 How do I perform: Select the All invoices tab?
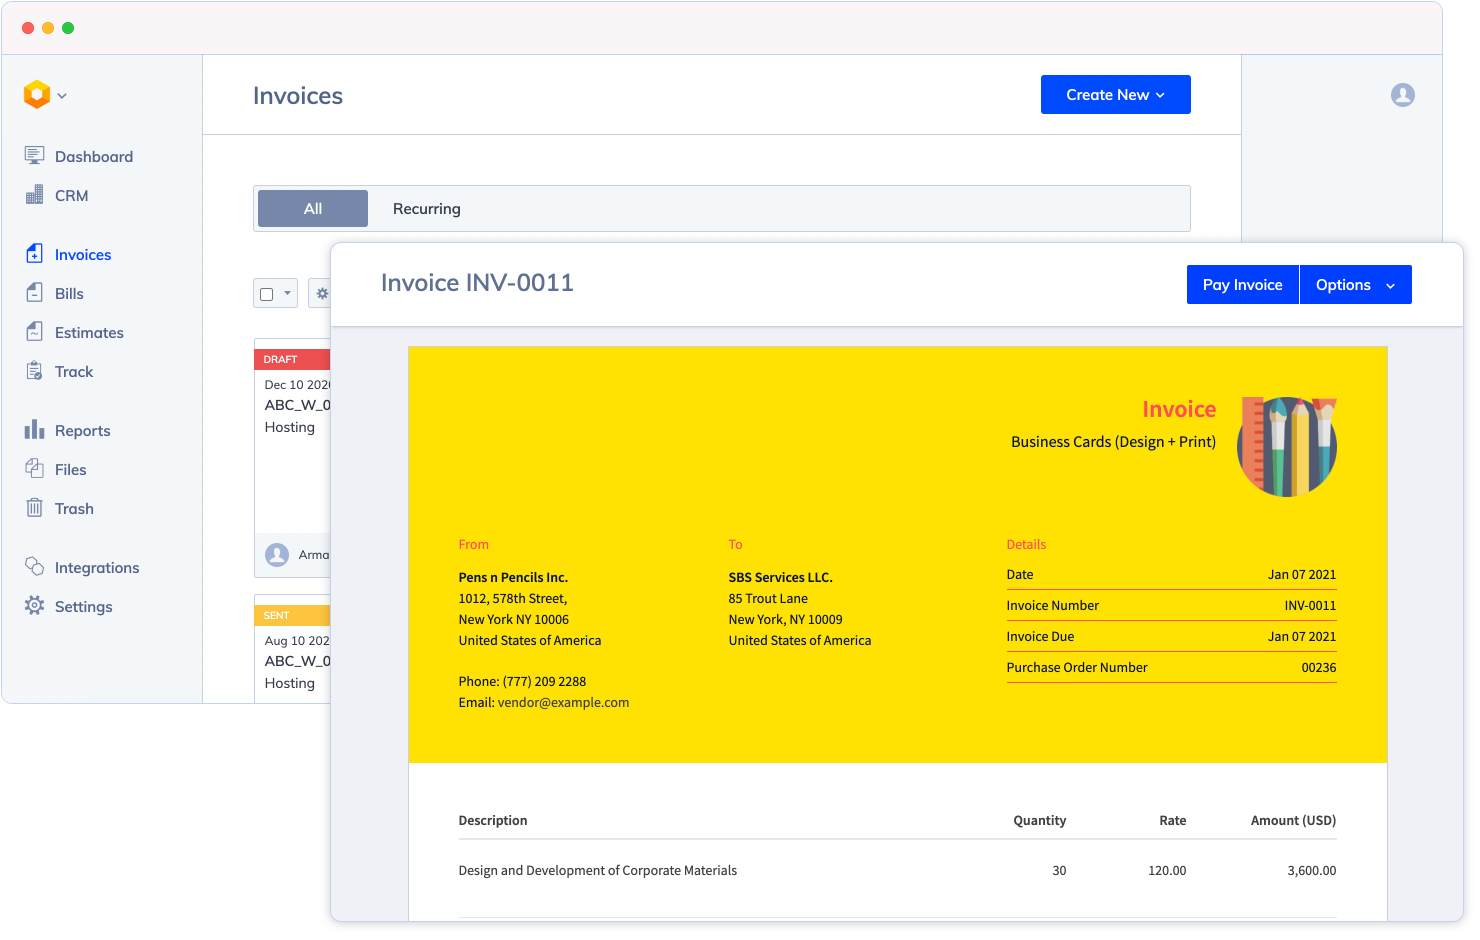313,209
